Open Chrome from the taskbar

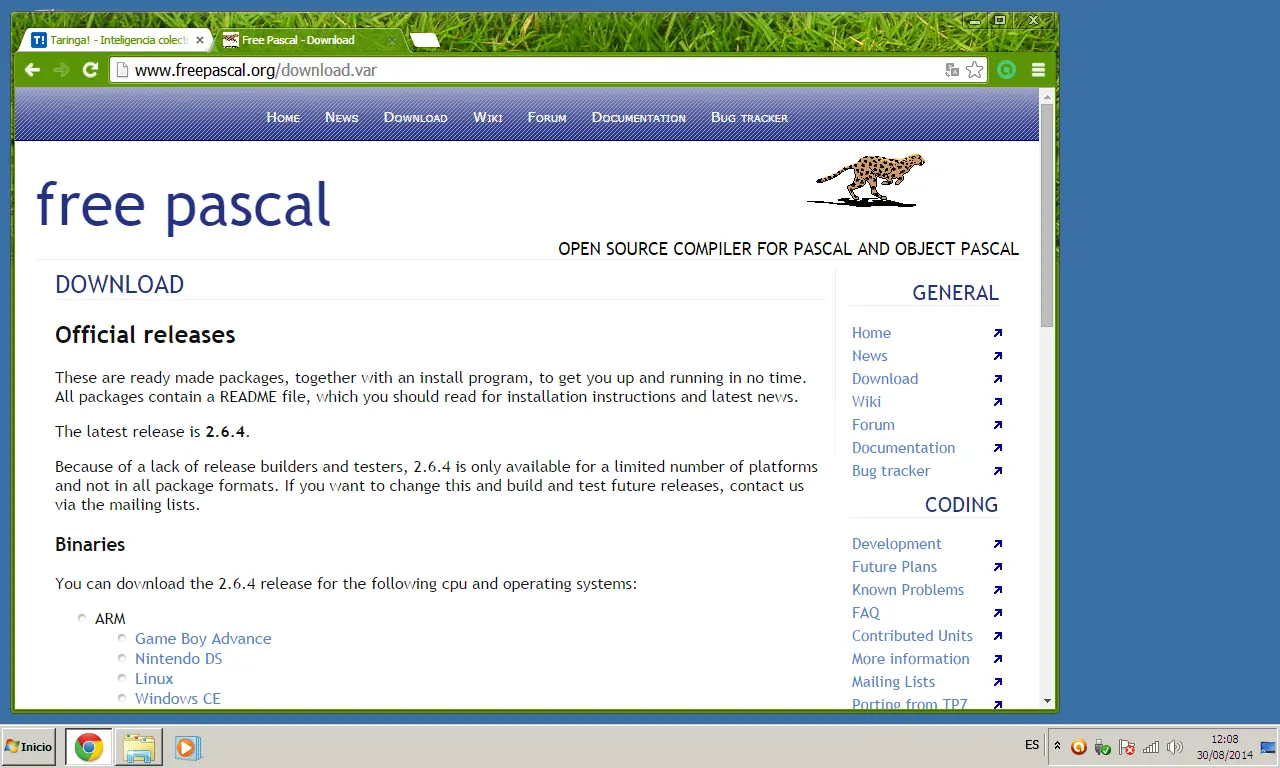pyautogui.click(x=89, y=747)
